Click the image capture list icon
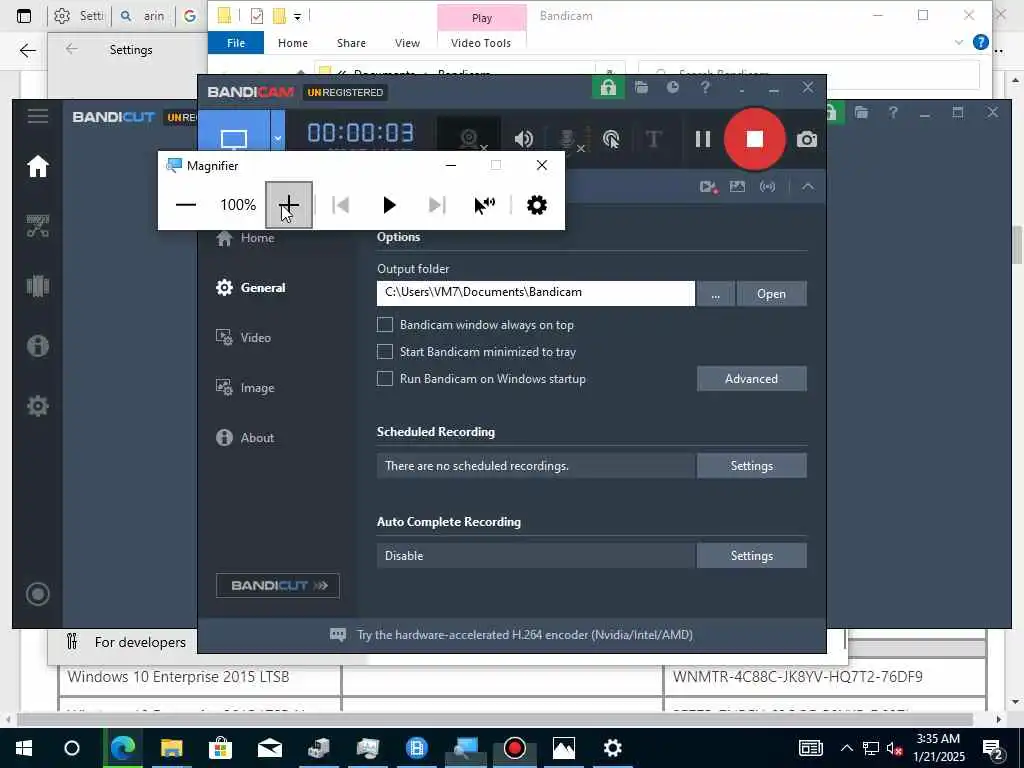1024x768 pixels. point(737,187)
